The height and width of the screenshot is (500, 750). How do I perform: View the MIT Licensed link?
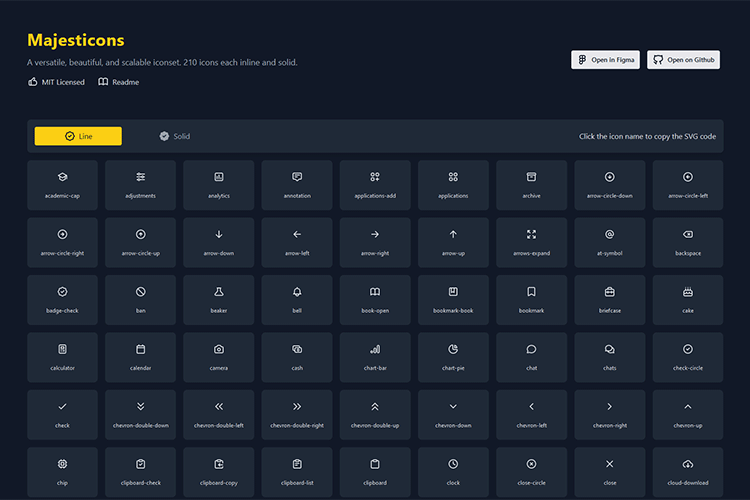tap(56, 82)
